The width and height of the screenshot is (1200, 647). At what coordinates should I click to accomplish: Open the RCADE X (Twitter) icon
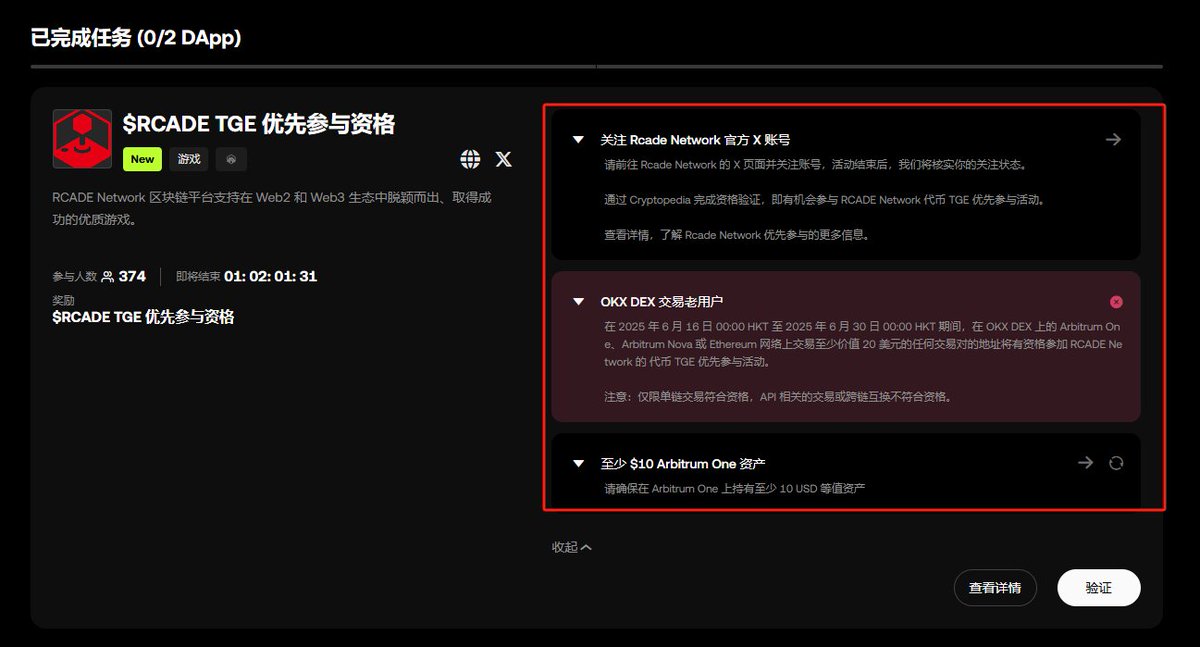tap(504, 159)
